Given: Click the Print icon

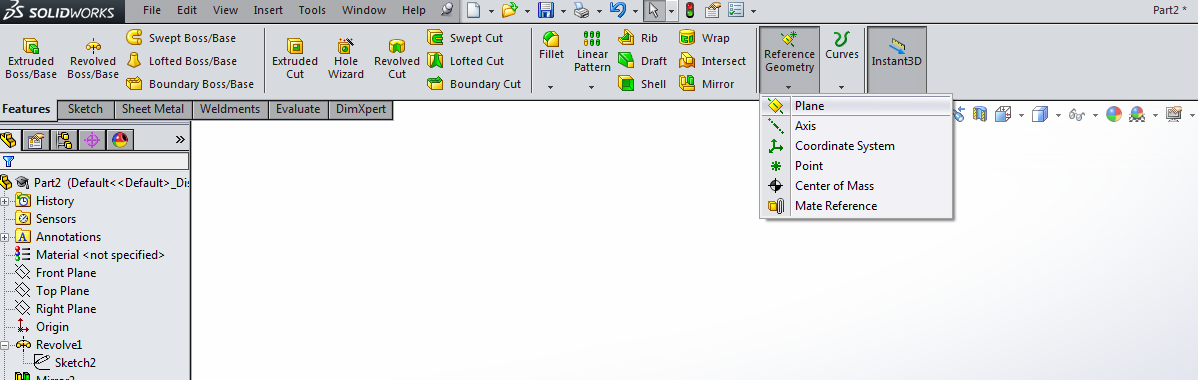Looking at the screenshot, I should [x=582, y=11].
